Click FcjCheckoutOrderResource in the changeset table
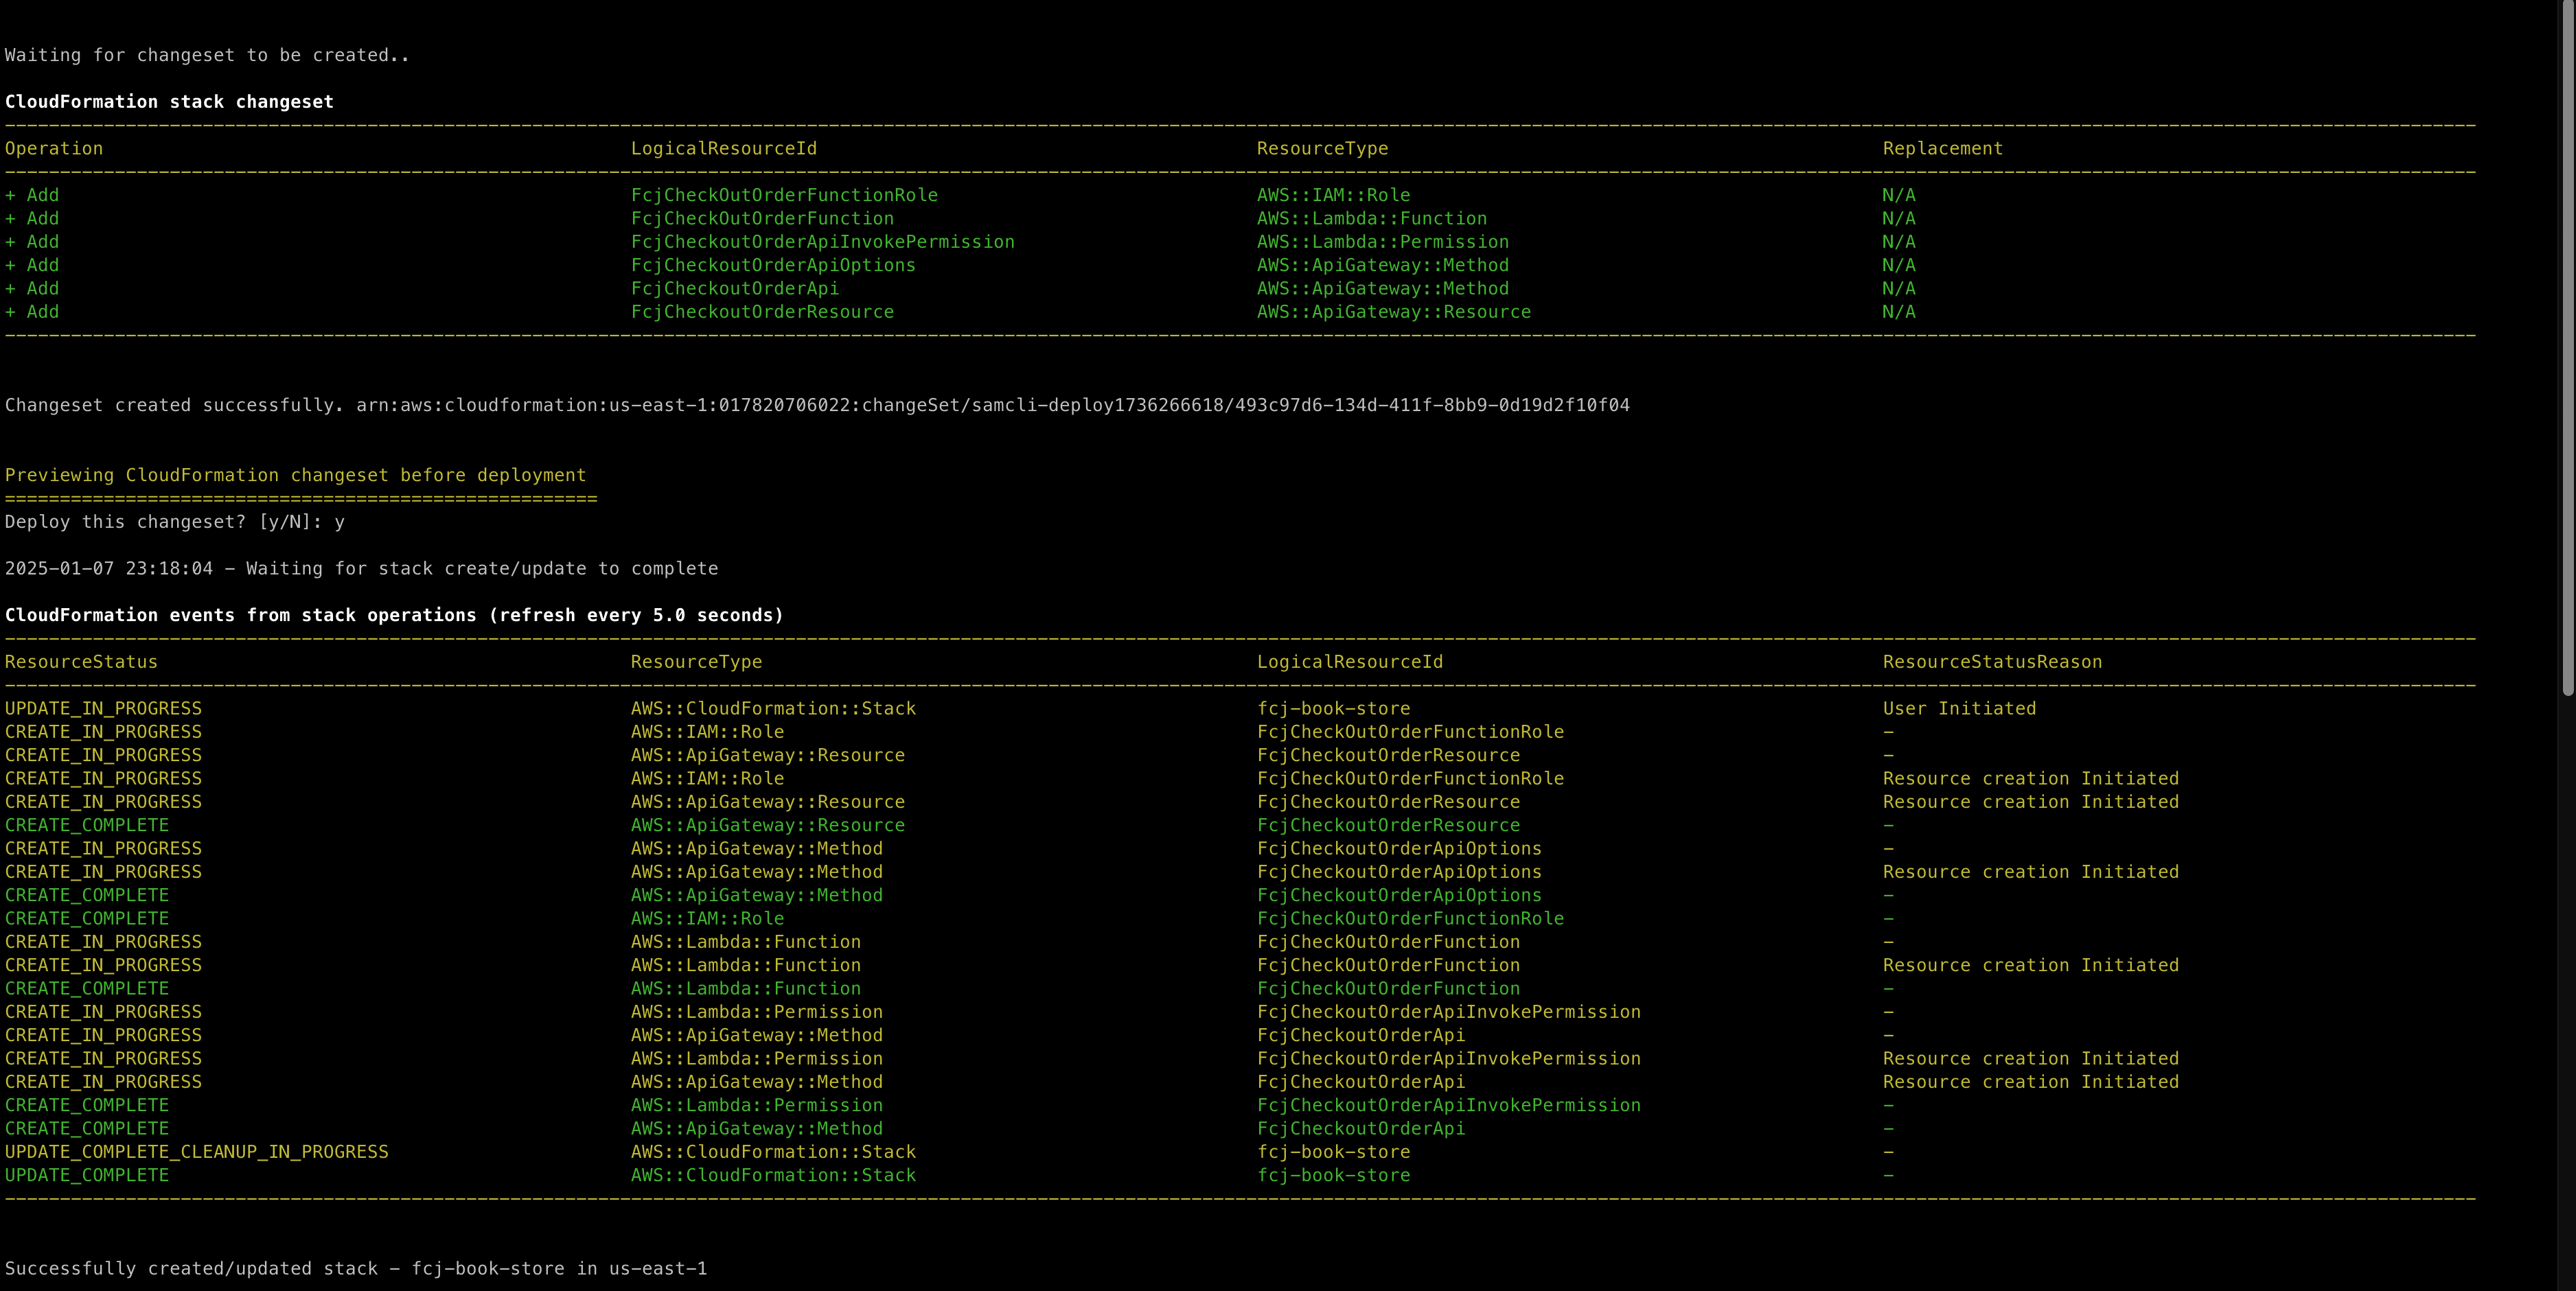The height and width of the screenshot is (1291, 2576). (762, 312)
